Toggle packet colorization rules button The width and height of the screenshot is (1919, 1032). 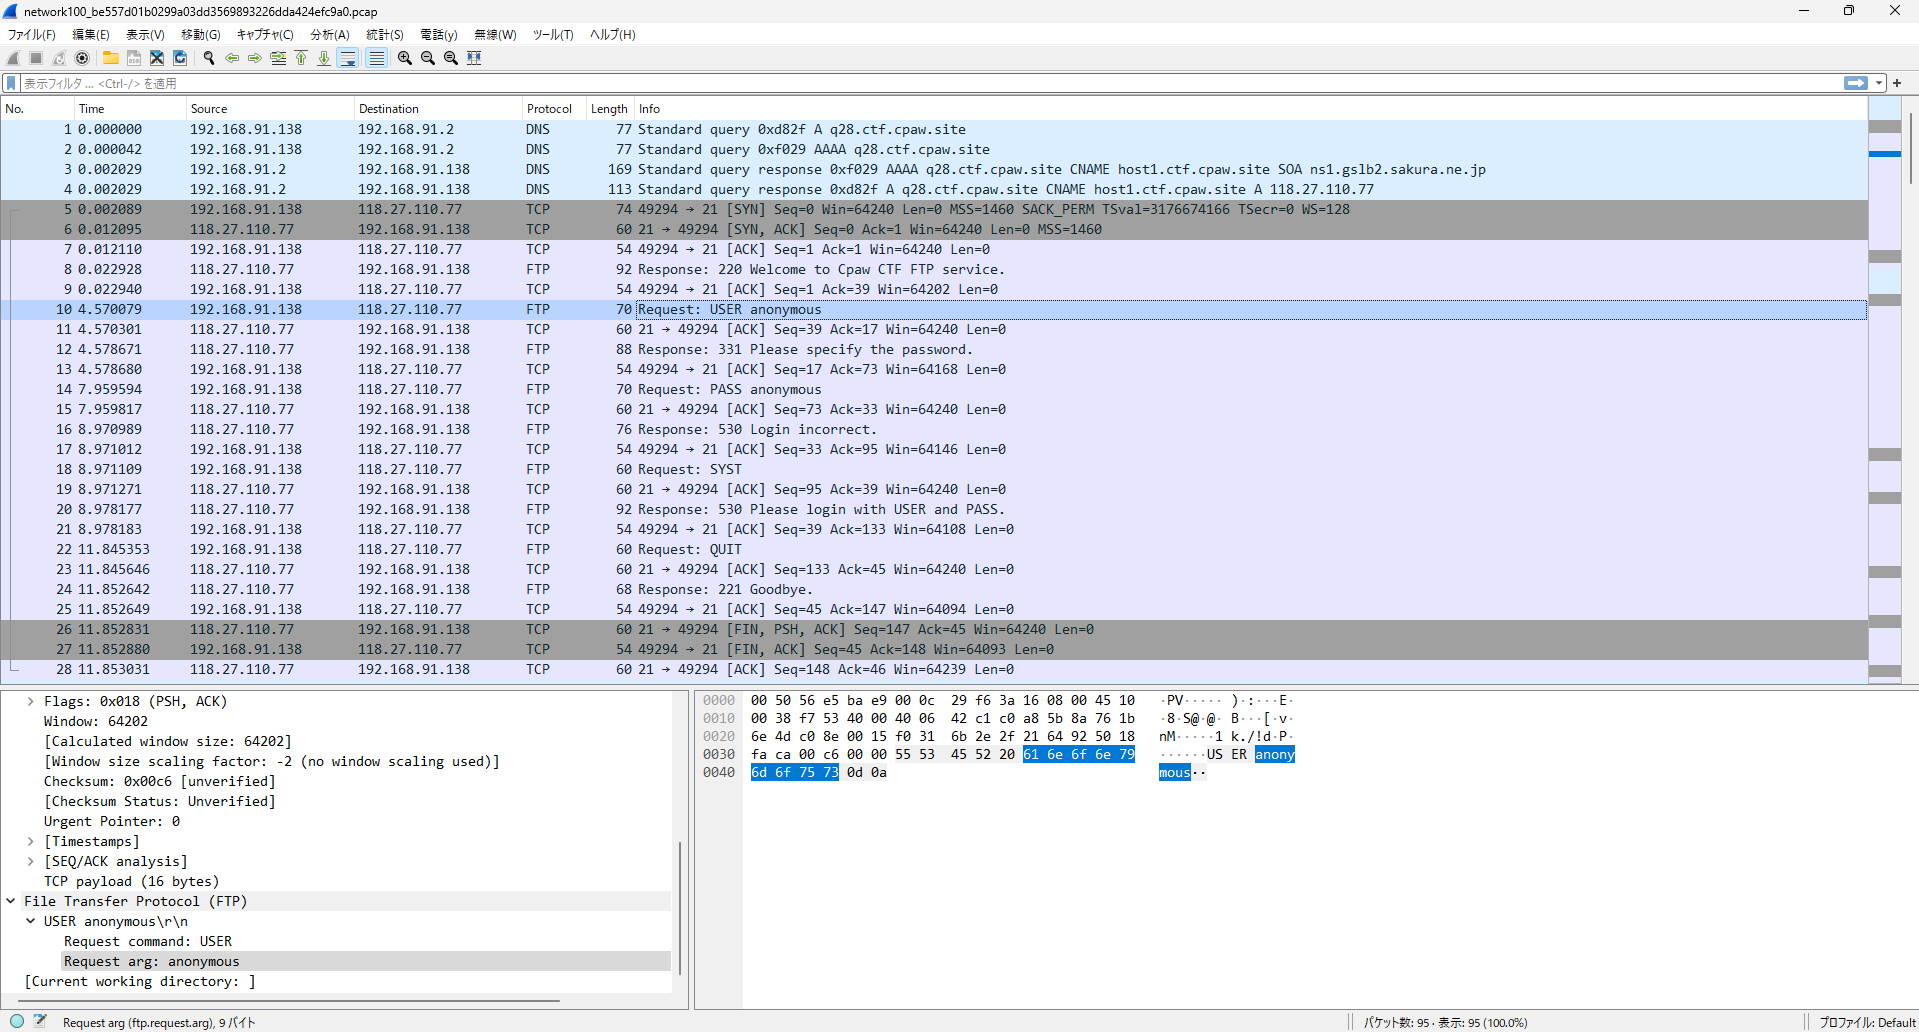pyautogui.click(x=376, y=58)
